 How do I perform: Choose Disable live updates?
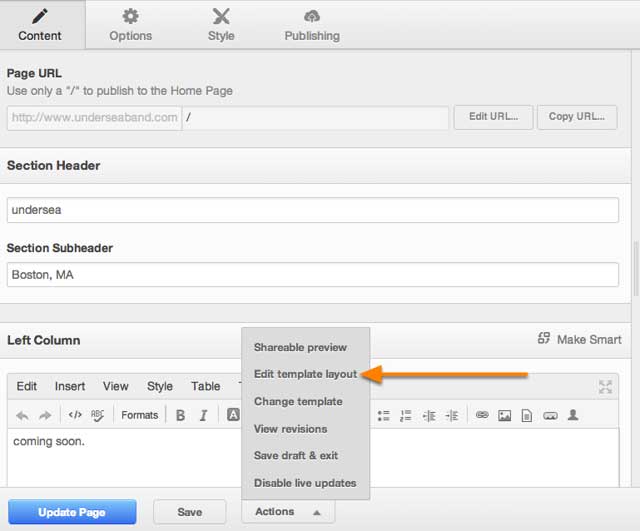click(x=305, y=483)
